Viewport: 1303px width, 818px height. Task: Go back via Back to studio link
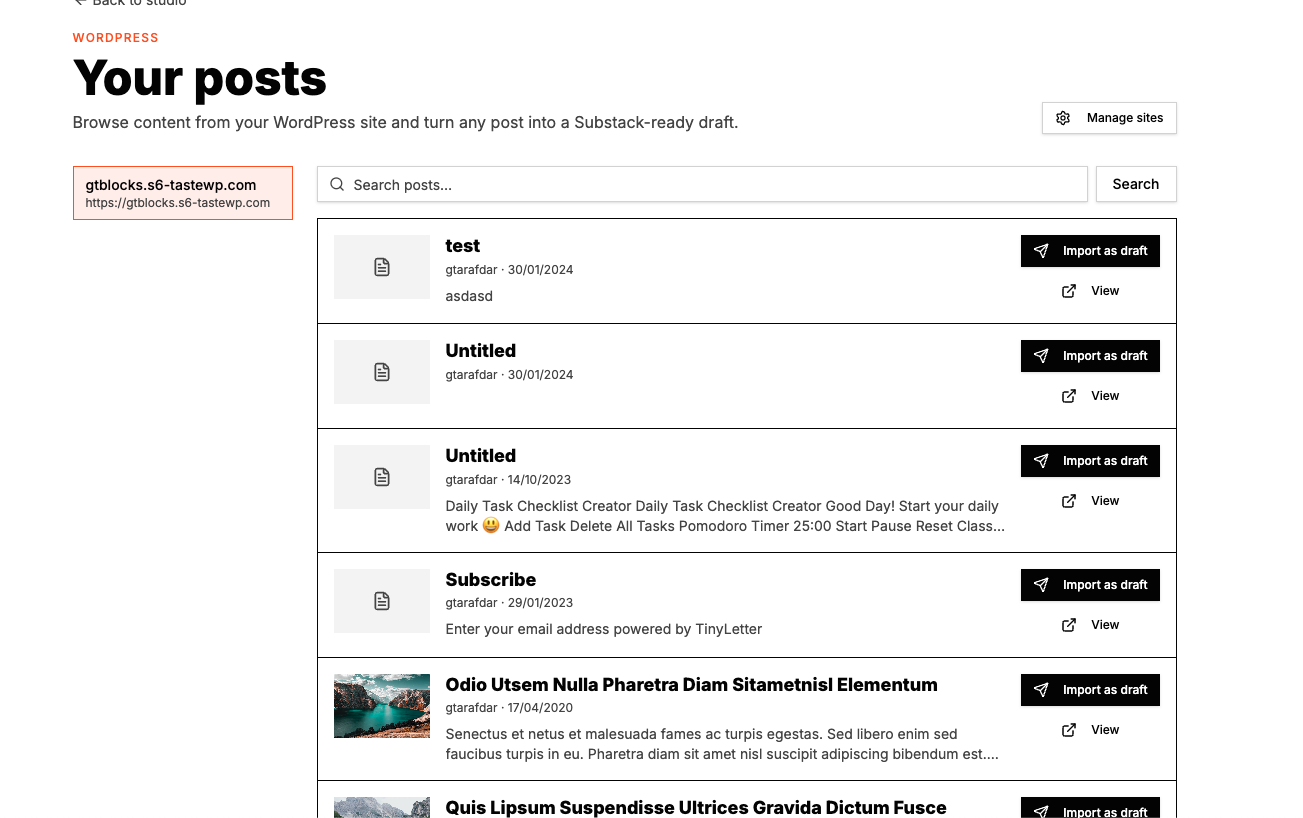point(130,3)
